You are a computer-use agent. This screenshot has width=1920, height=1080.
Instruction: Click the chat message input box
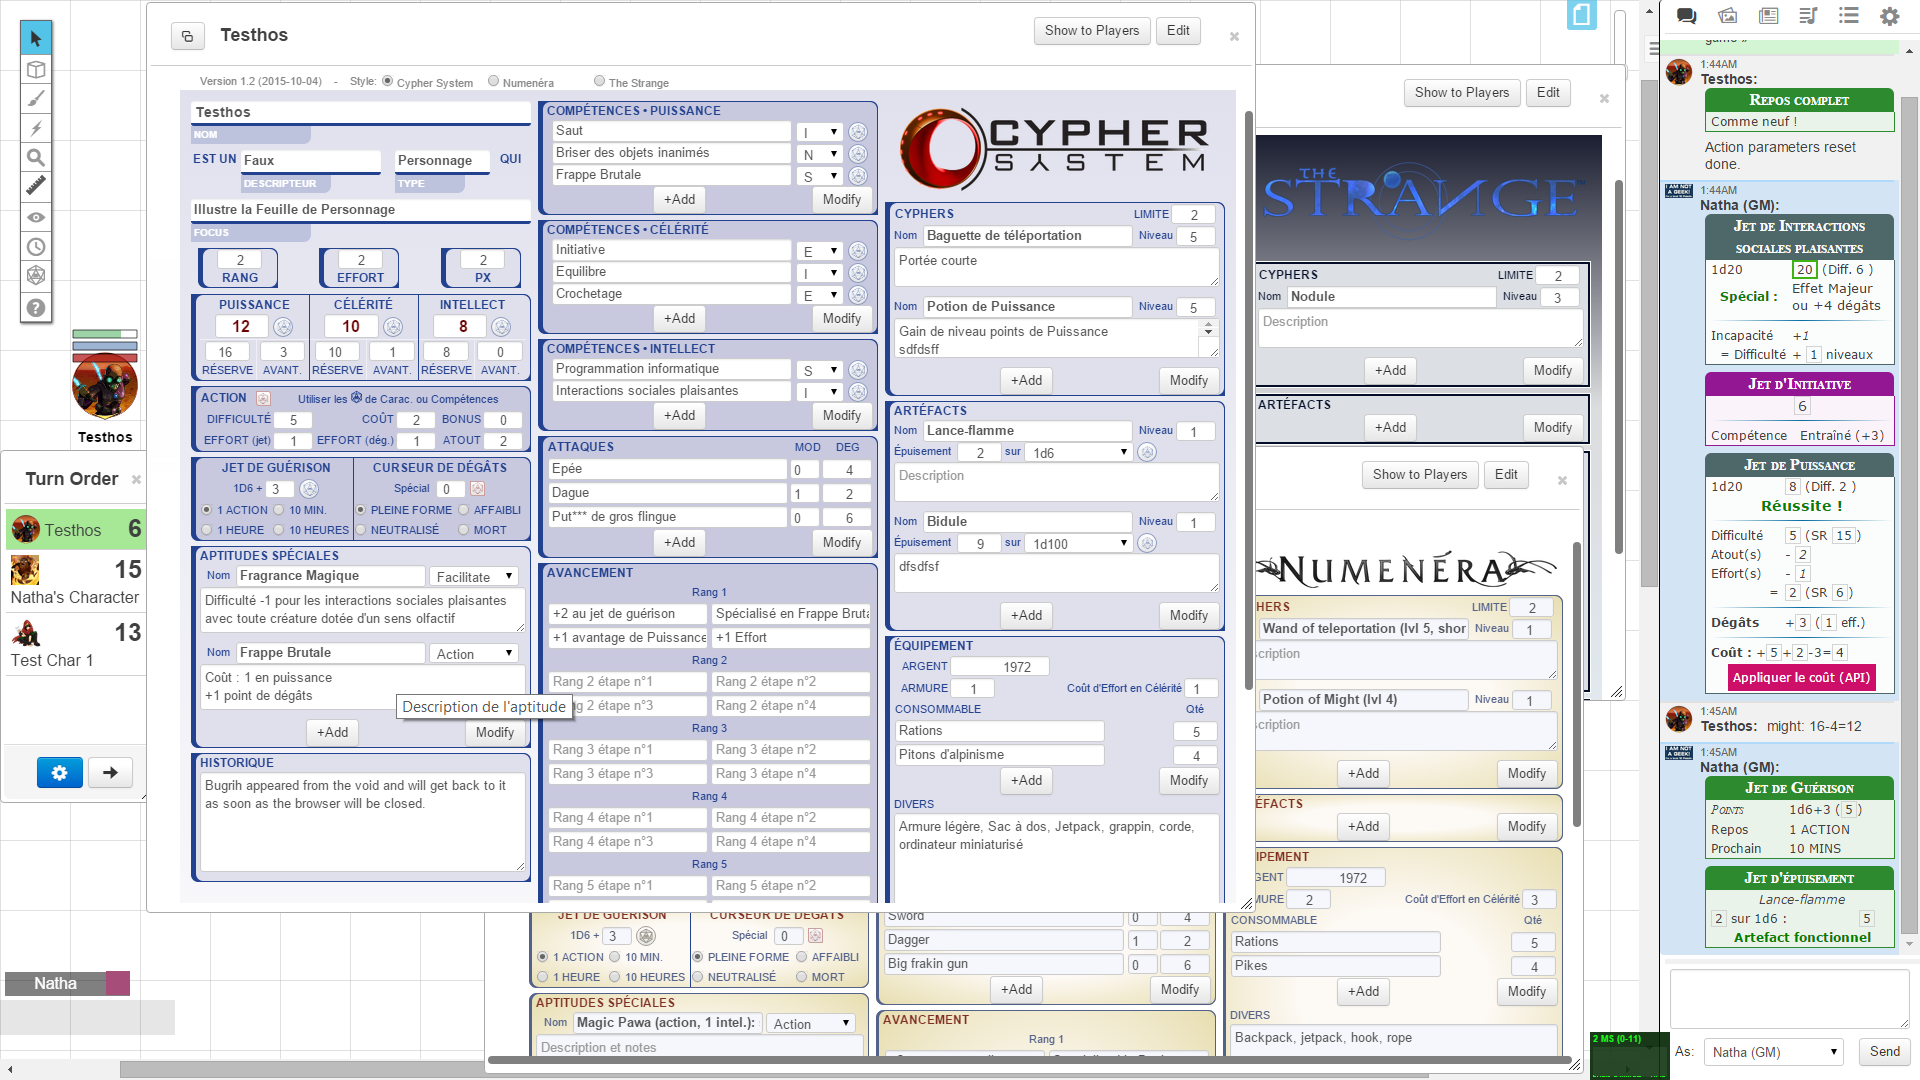pyautogui.click(x=1788, y=997)
